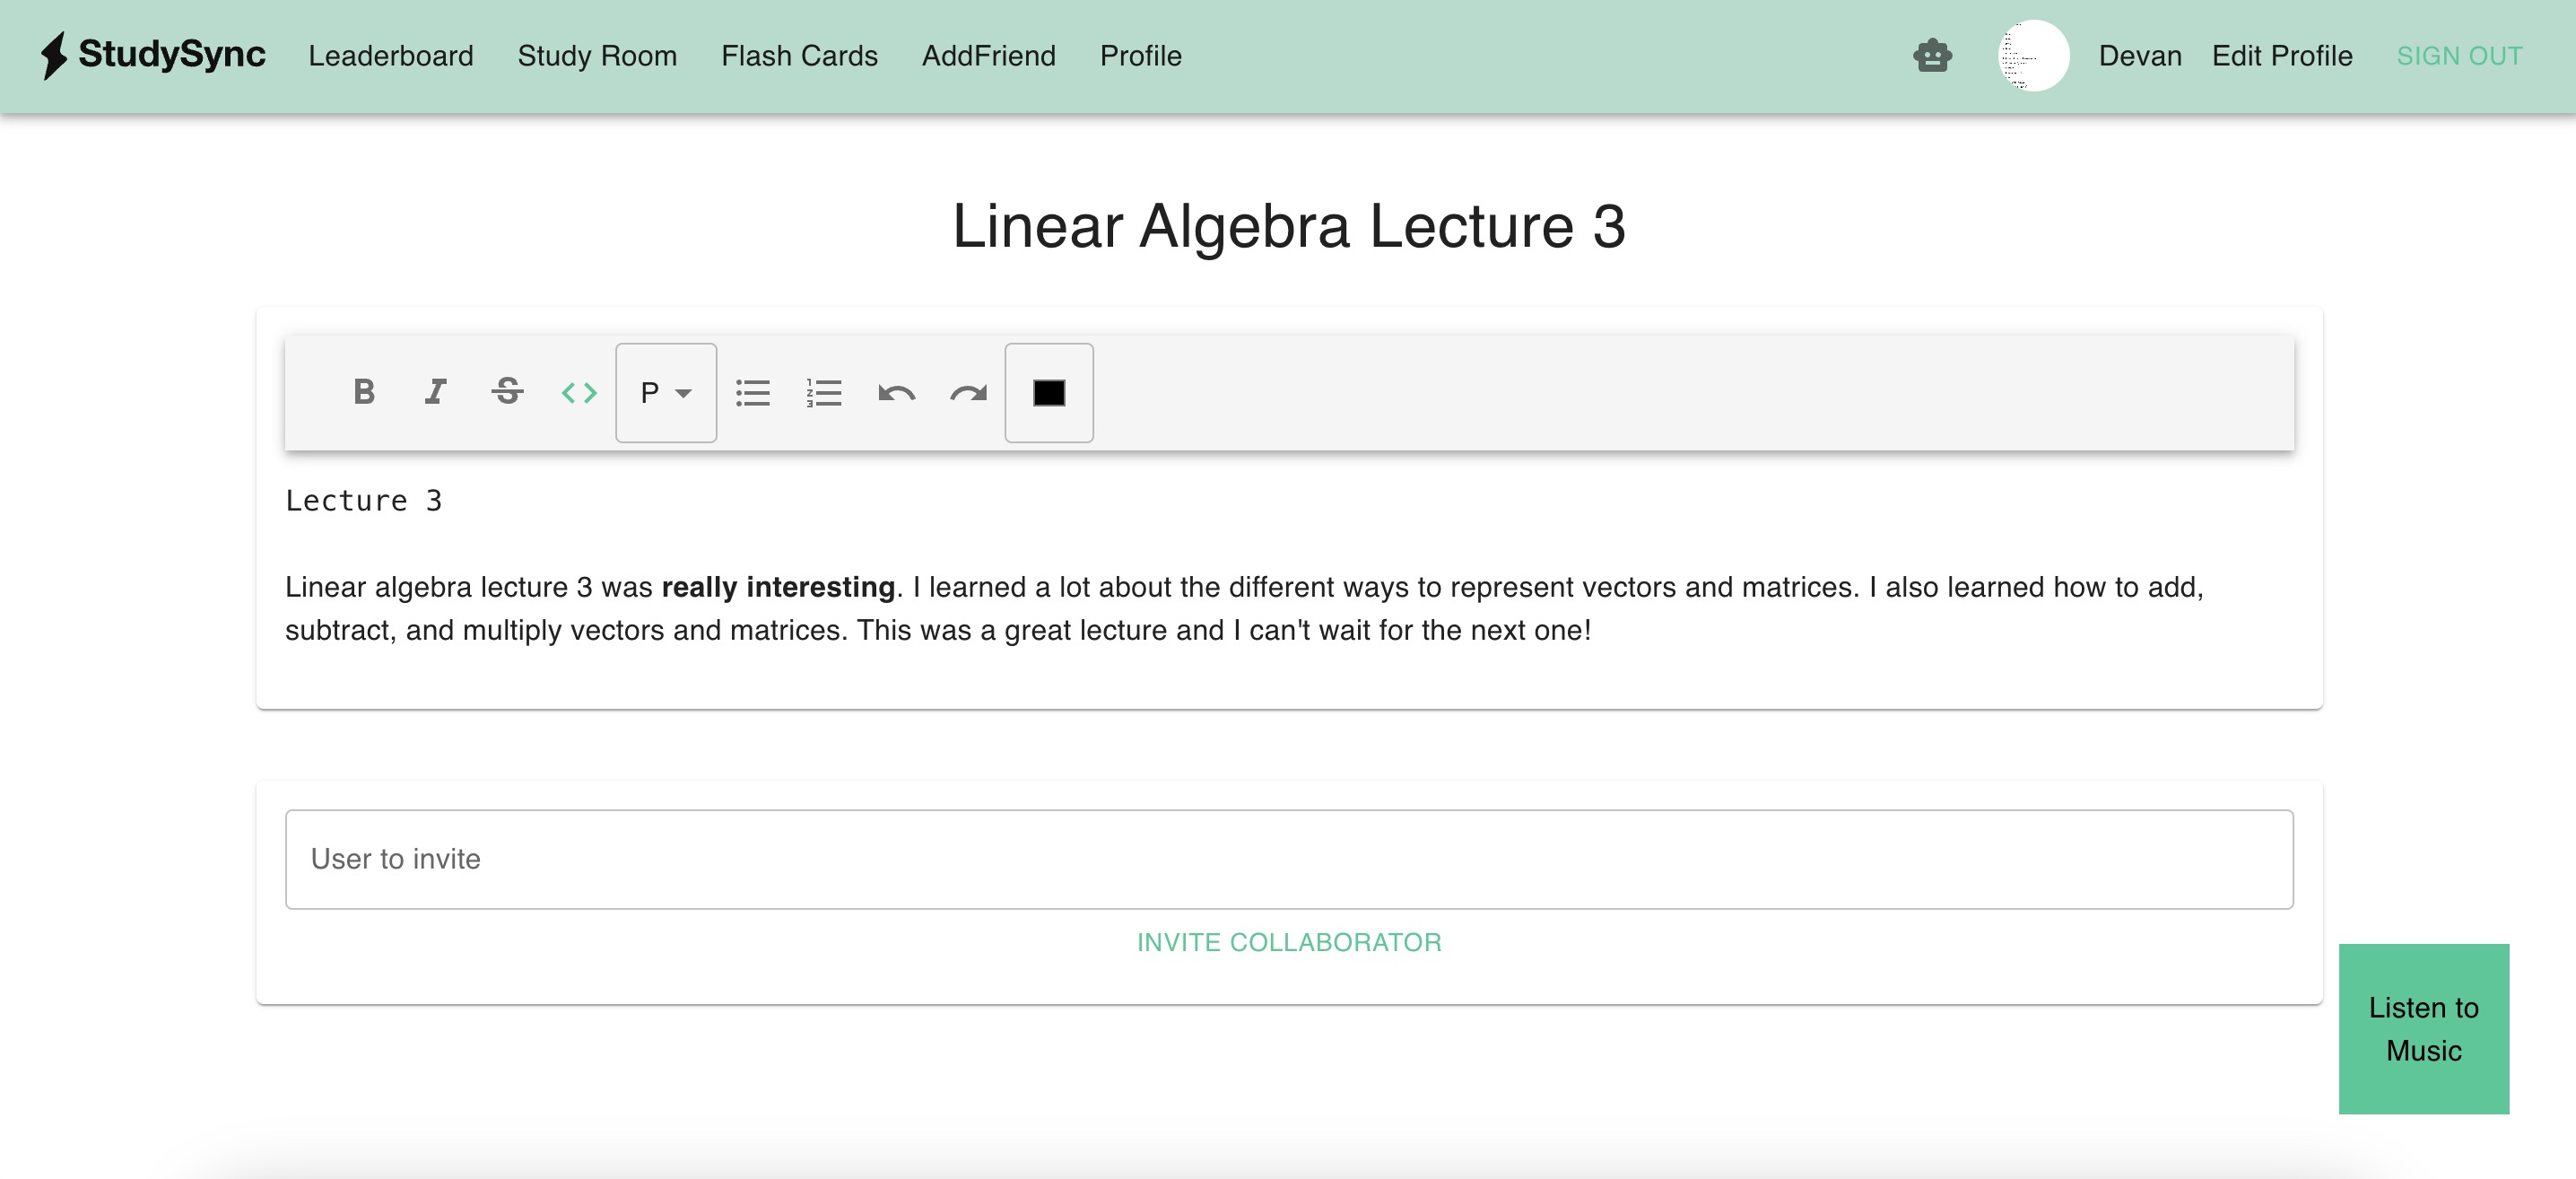Click the Listen to Music button

(x=2424, y=1029)
